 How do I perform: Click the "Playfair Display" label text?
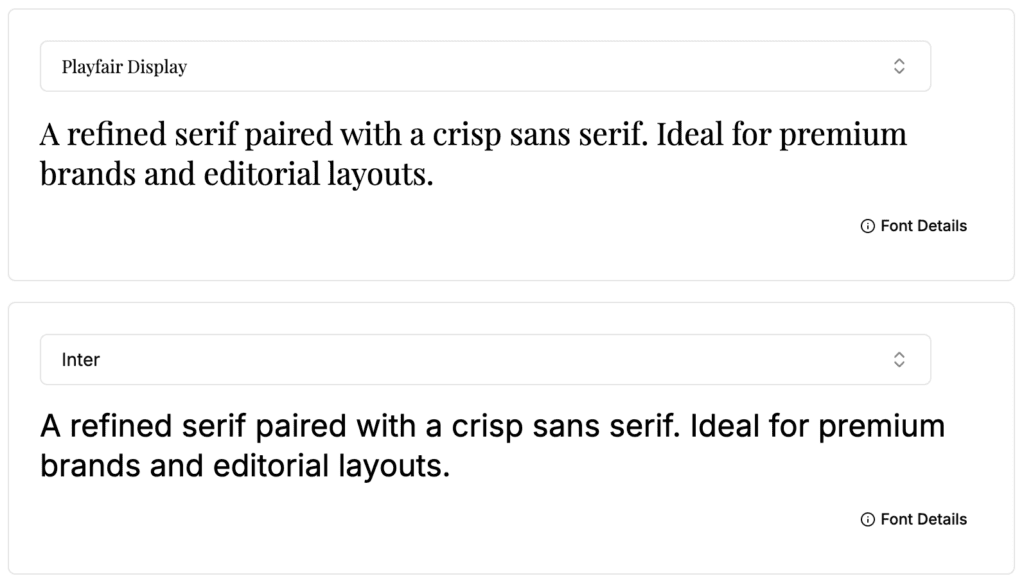click(x=124, y=67)
